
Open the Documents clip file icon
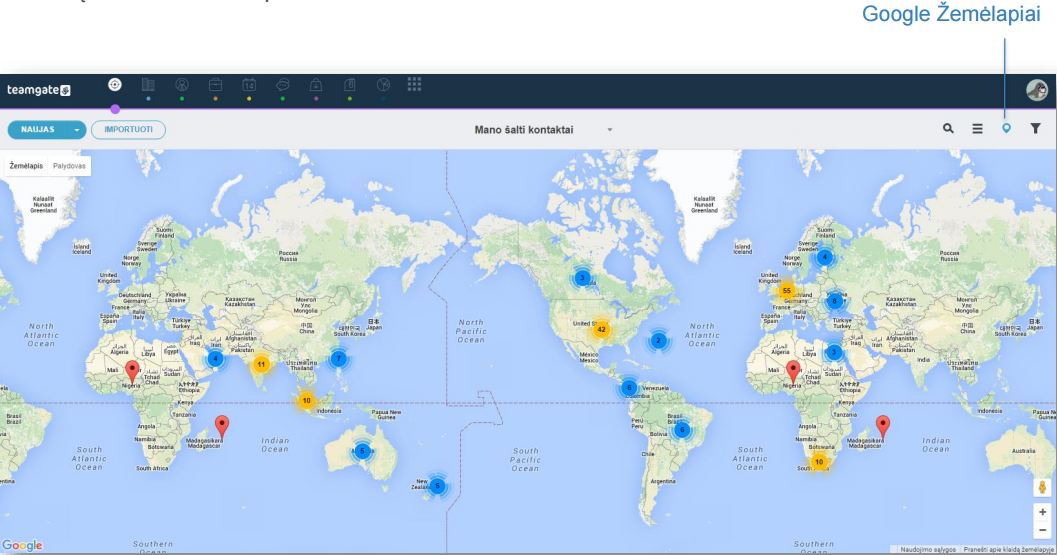pyautogui.click(x=349, y=85)
